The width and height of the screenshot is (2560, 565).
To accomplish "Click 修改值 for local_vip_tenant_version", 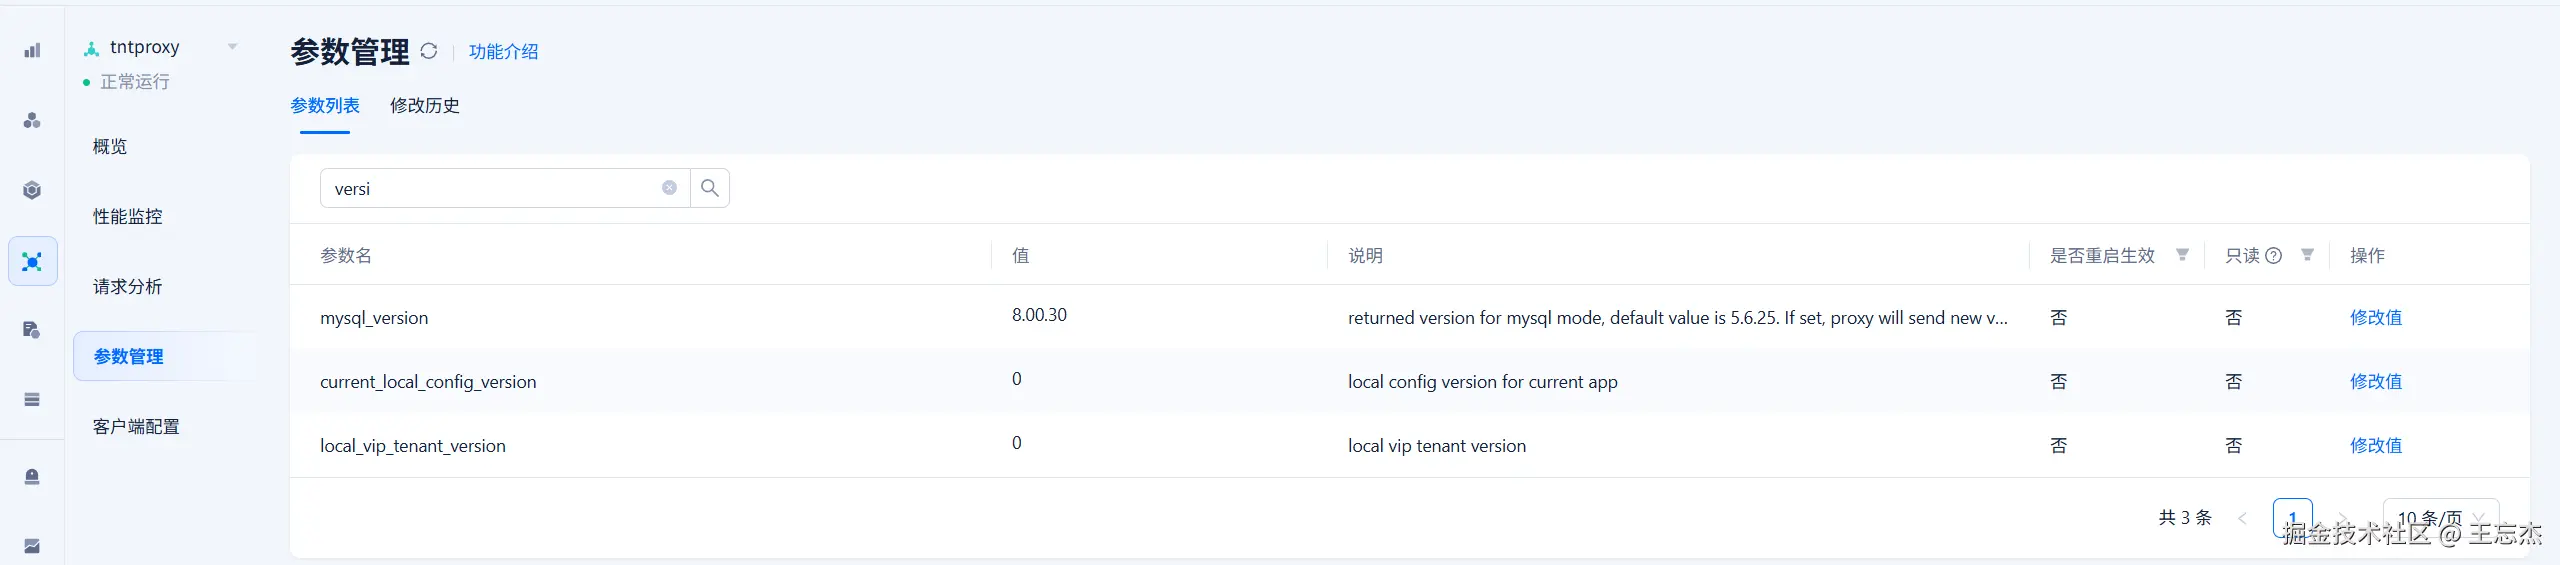I will click(x=2375, y=446).
